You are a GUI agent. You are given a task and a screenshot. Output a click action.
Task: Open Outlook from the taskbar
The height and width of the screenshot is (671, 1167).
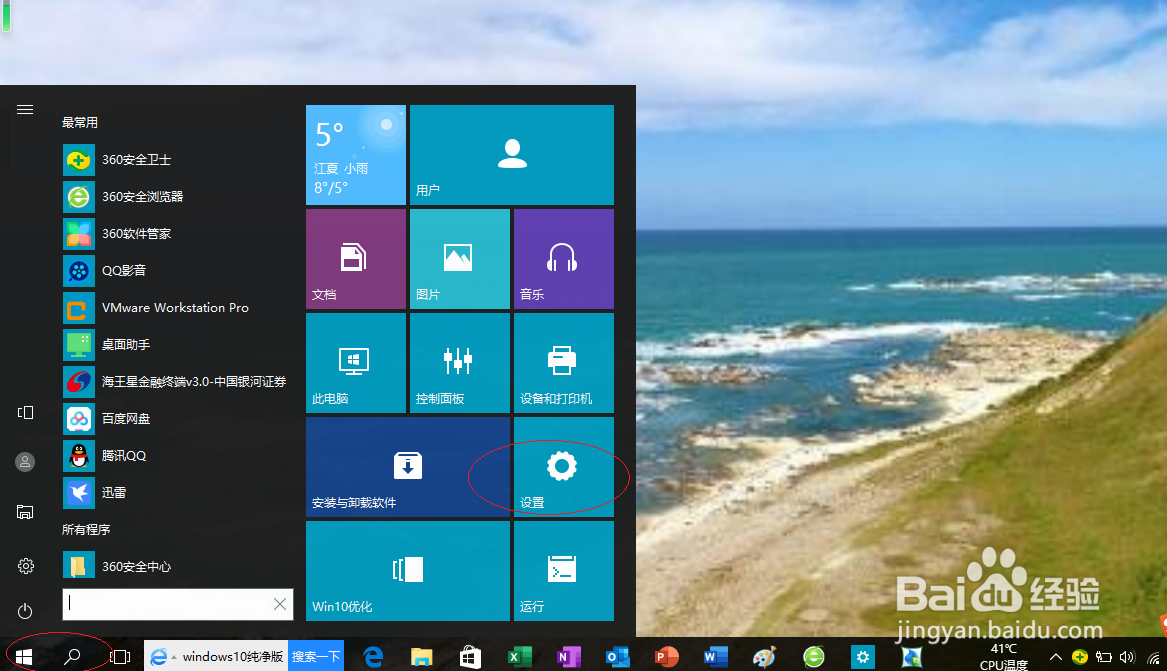coord(617,656)
